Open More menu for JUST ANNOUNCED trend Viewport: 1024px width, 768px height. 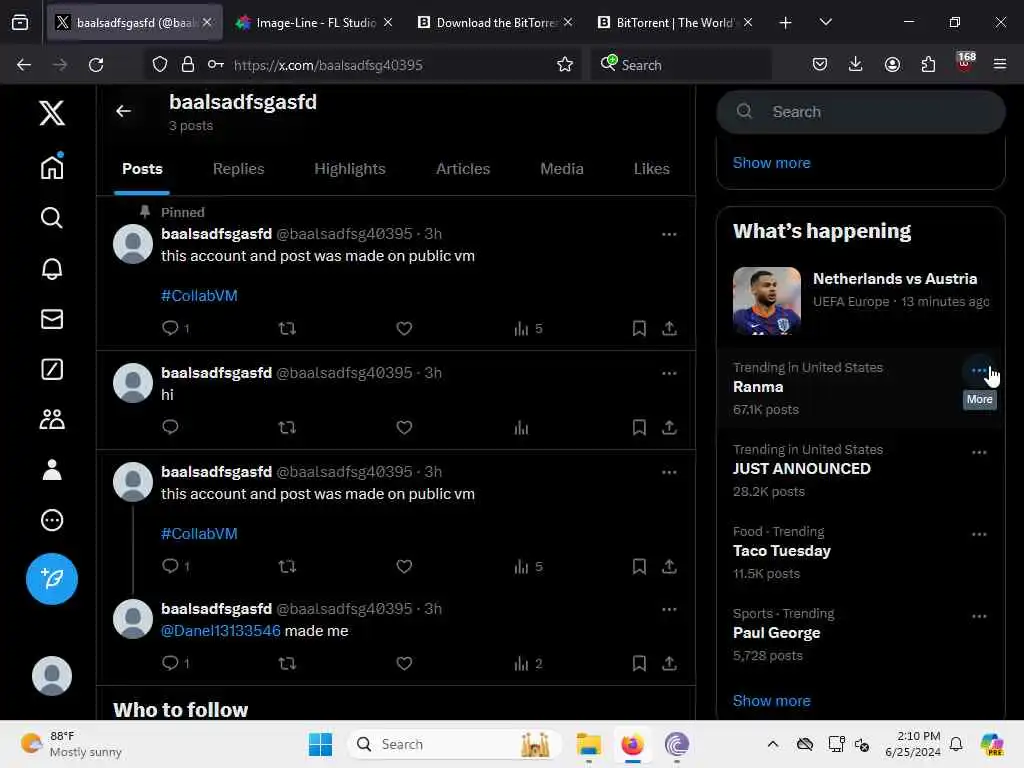tap(979, 452)
